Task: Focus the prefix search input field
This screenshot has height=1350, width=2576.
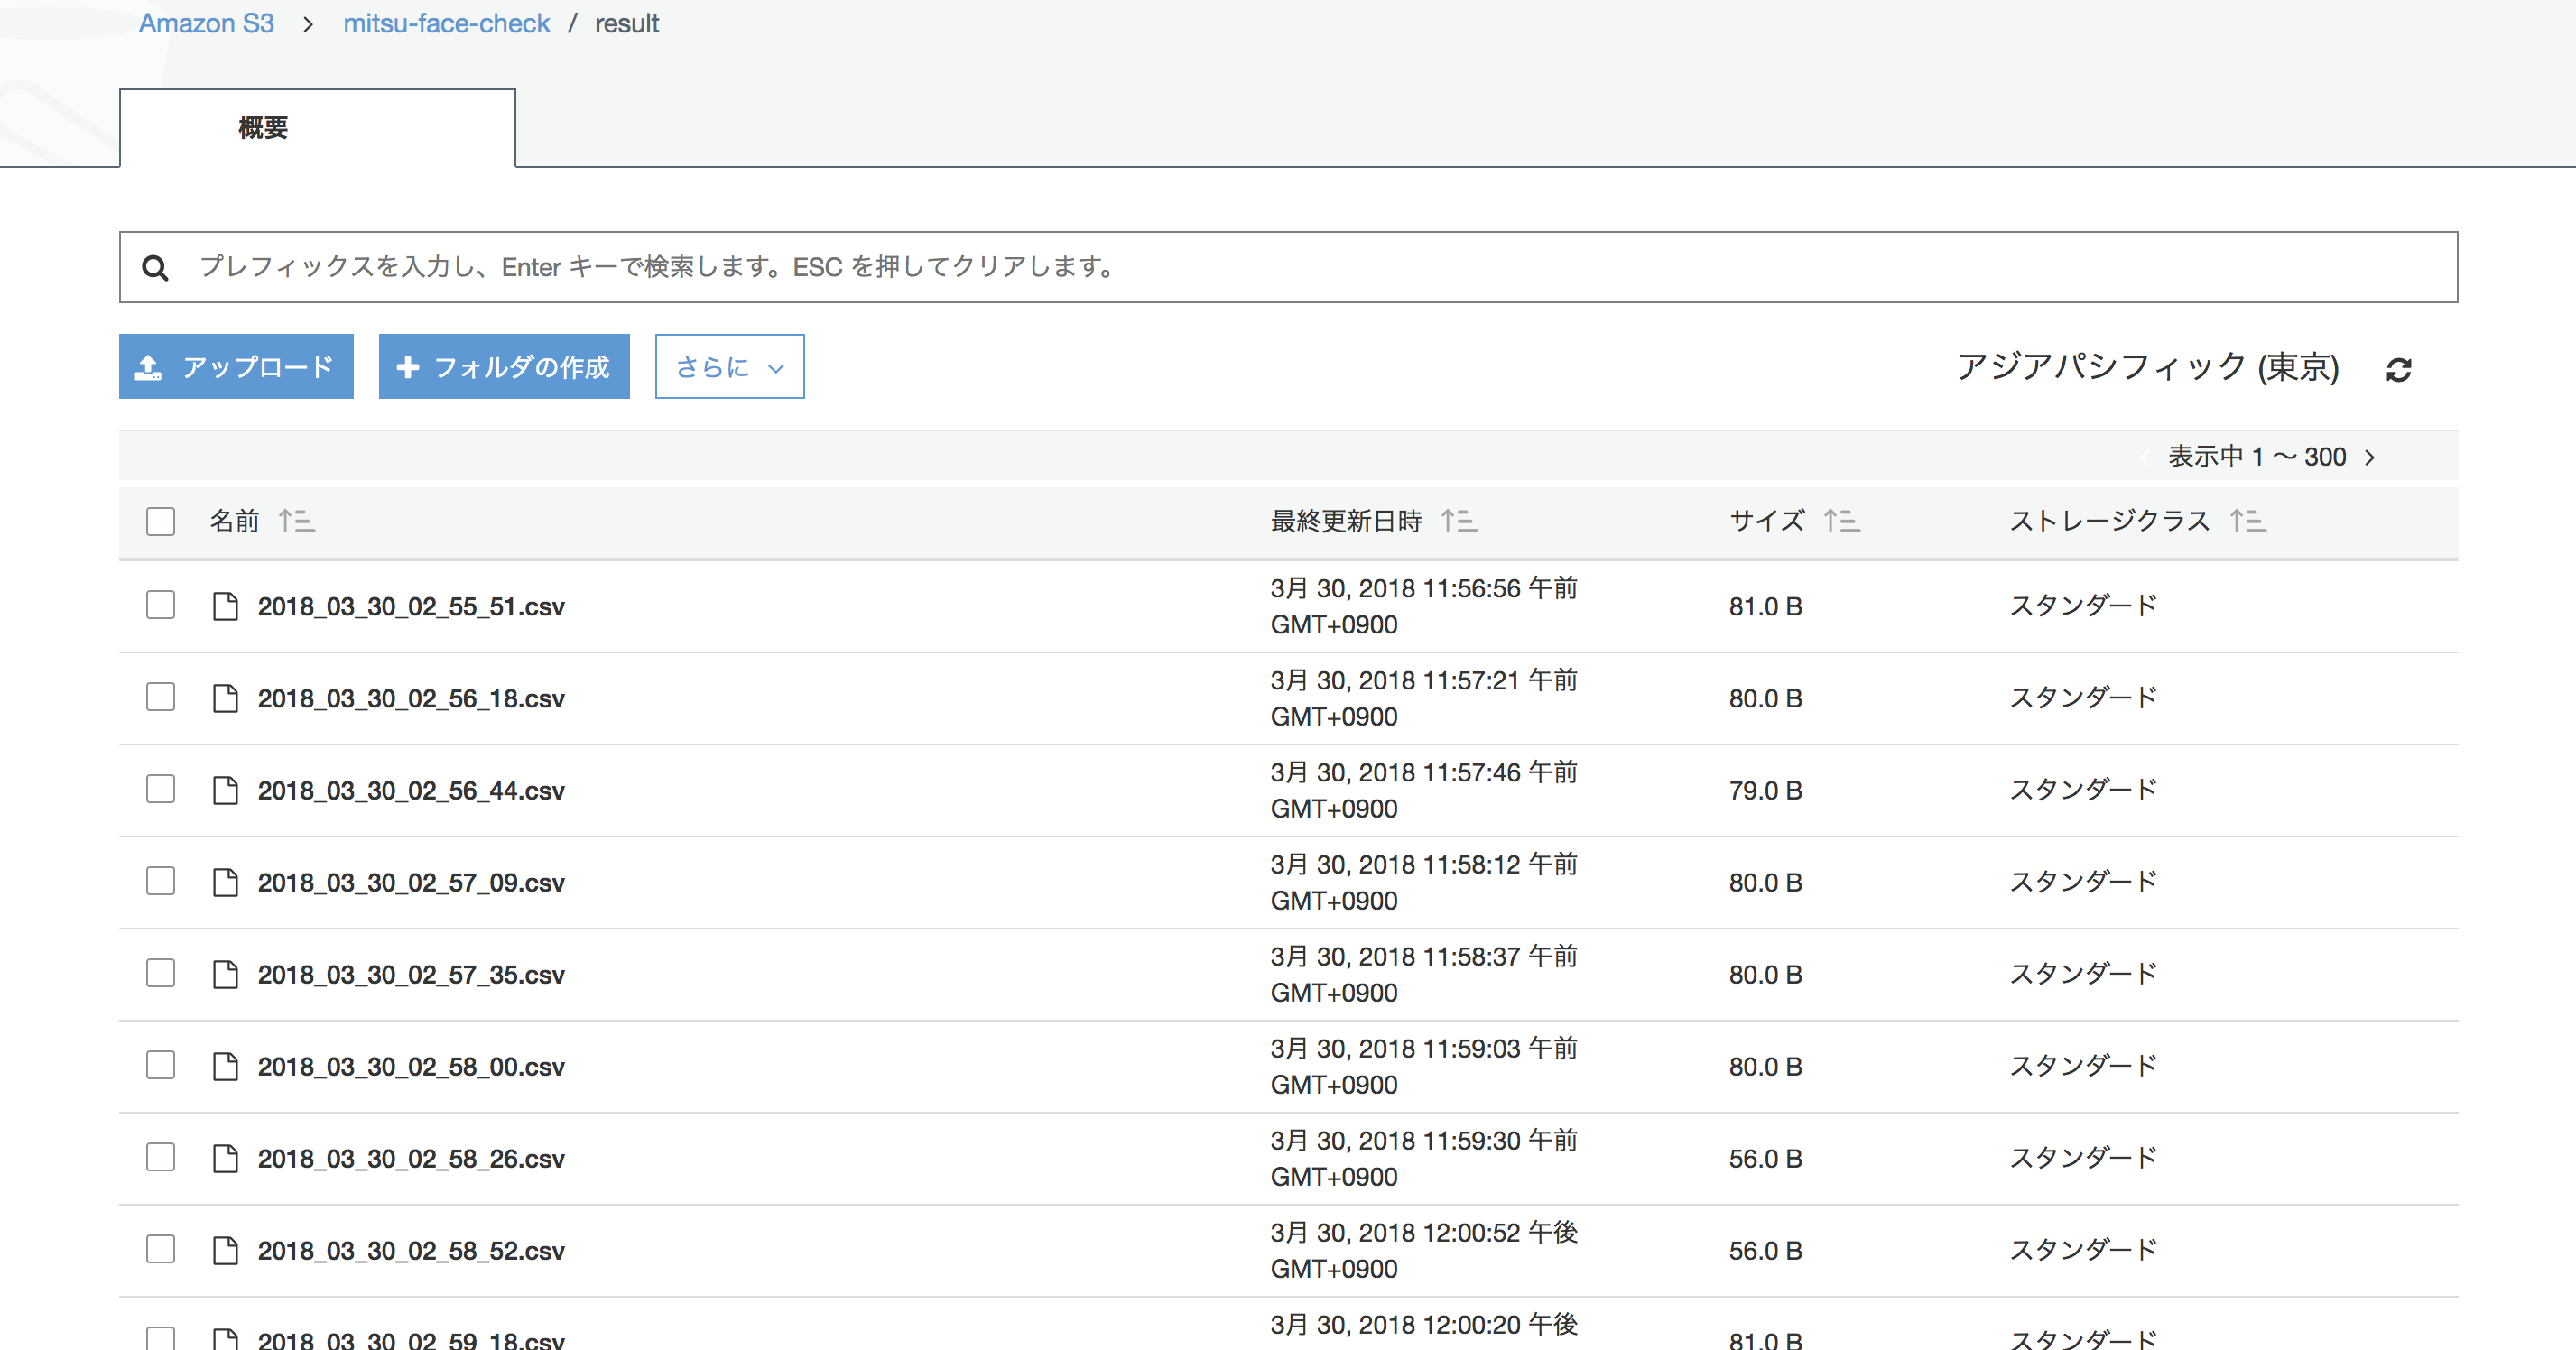Action: pos(1300,268)
